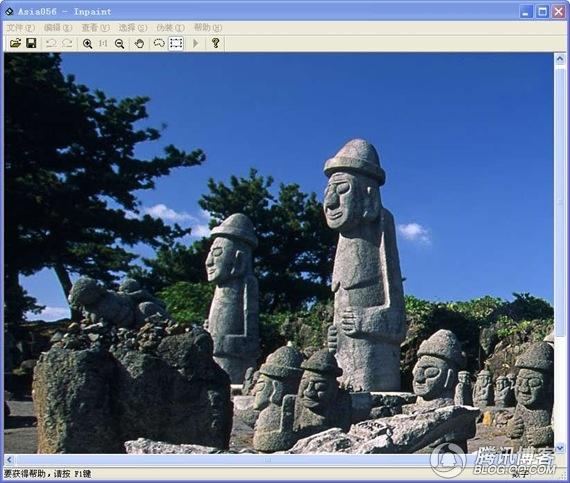Image resolution: width=570 pixels, height=483 pixels.
Task: Click the undo arrow in the toolbar
Action: (x=51, y=43)
